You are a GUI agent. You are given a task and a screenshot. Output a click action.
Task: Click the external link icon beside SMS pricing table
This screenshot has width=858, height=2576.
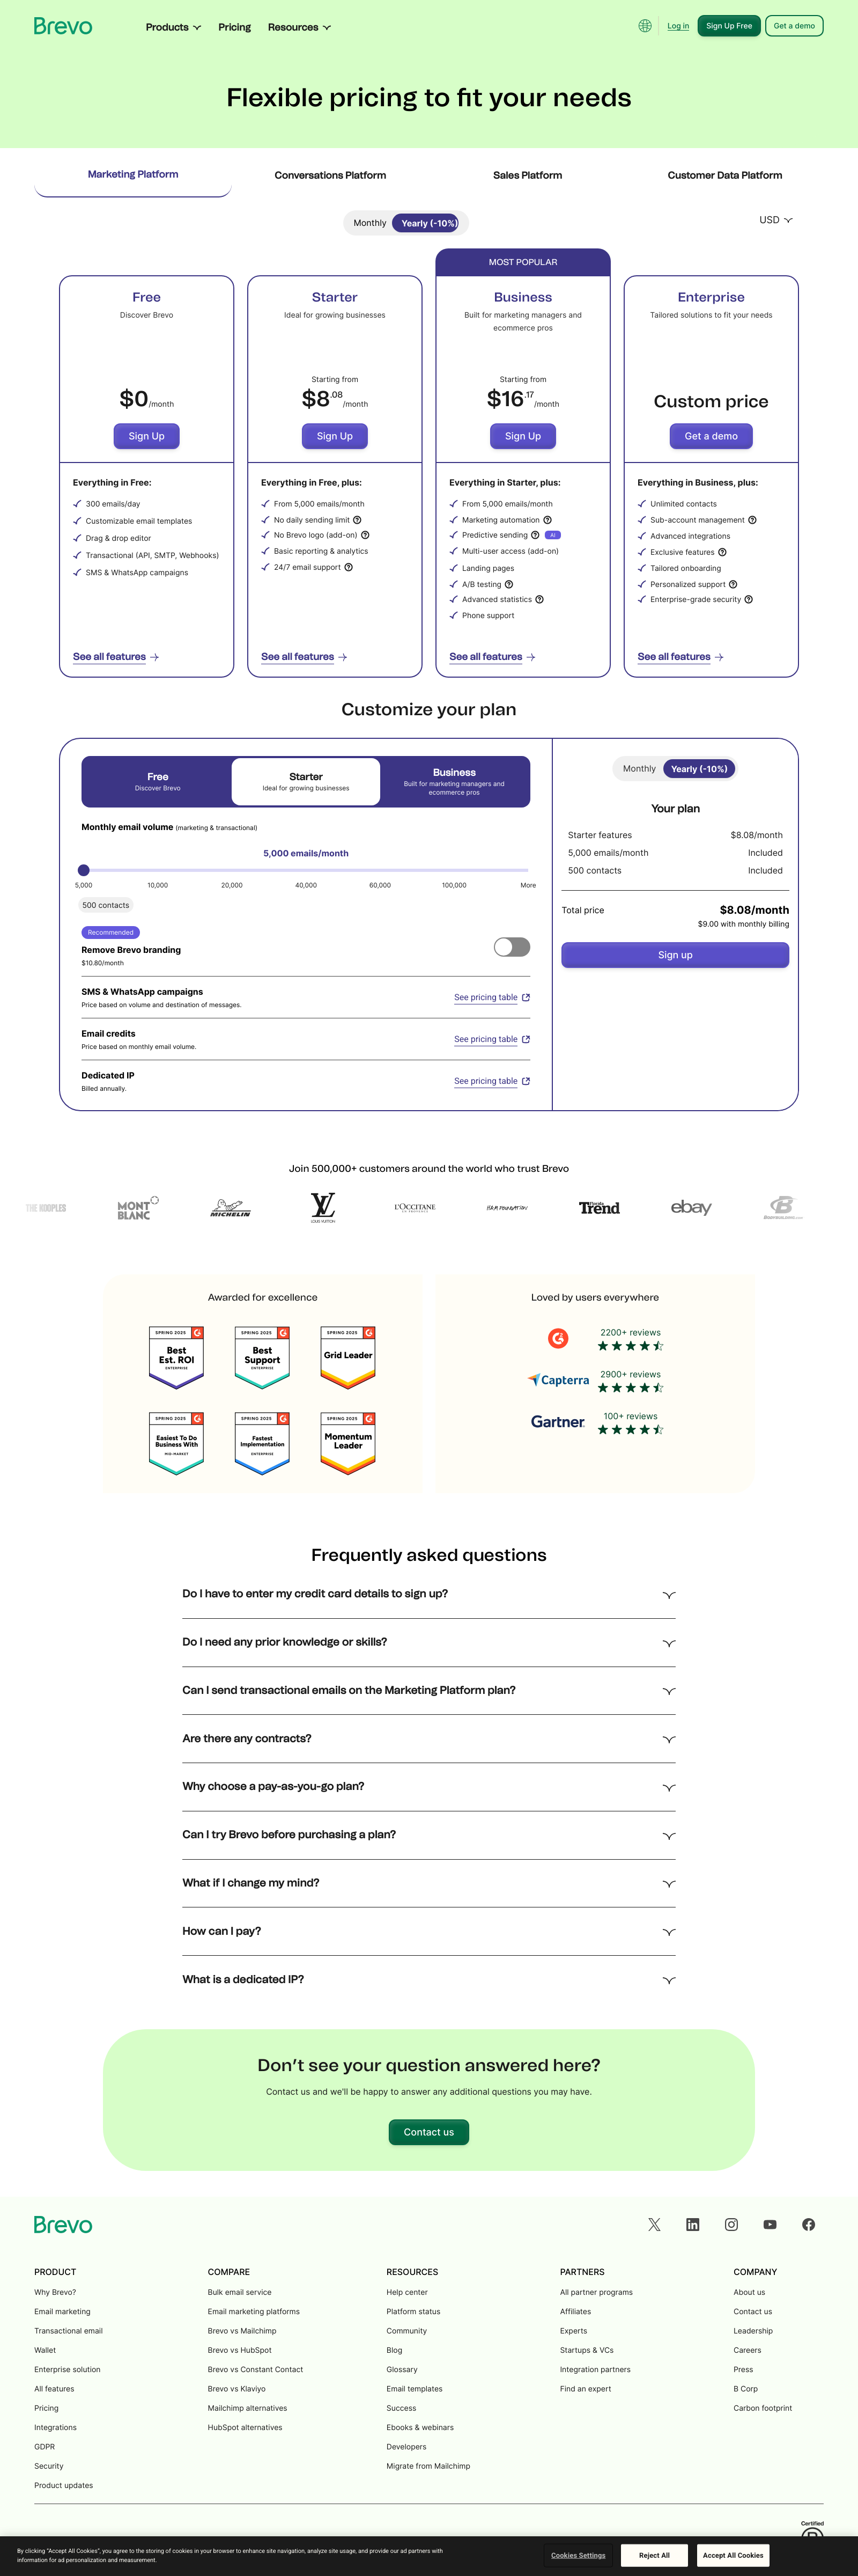(x=528, y=997)
